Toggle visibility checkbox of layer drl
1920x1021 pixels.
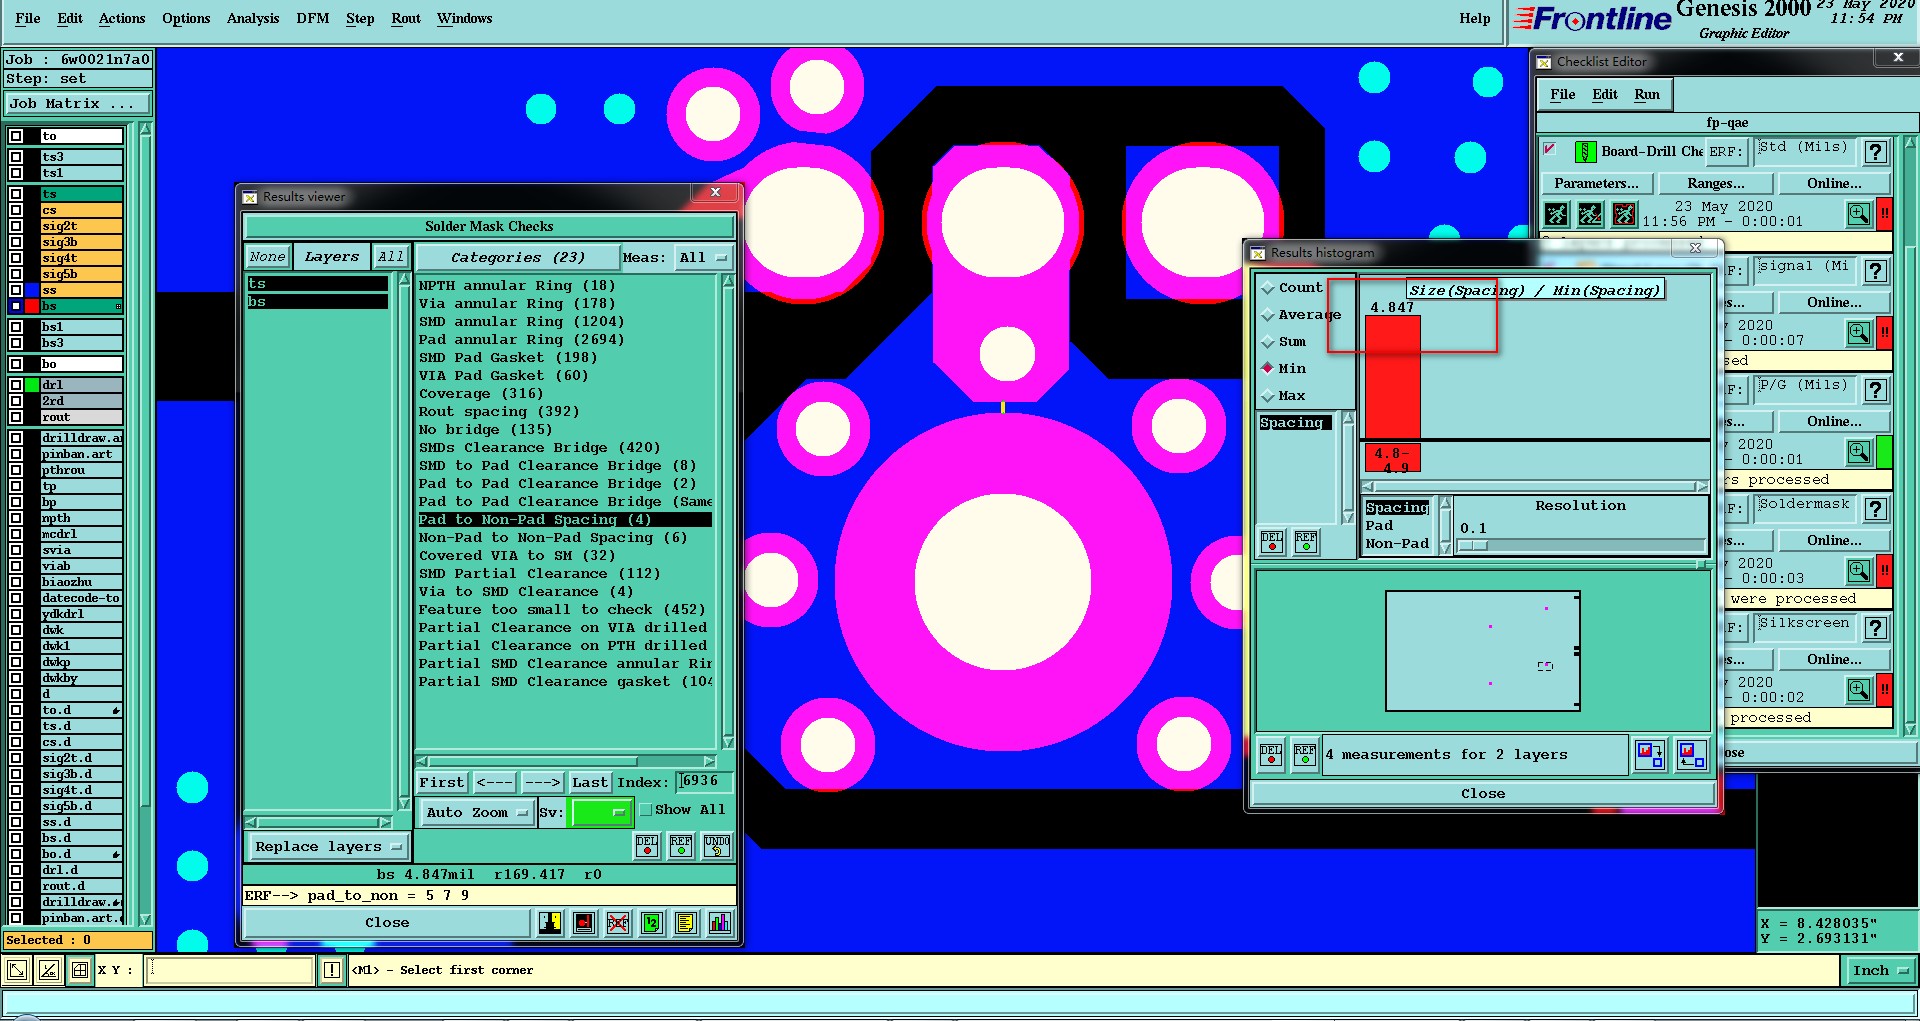tap(16, 385)
